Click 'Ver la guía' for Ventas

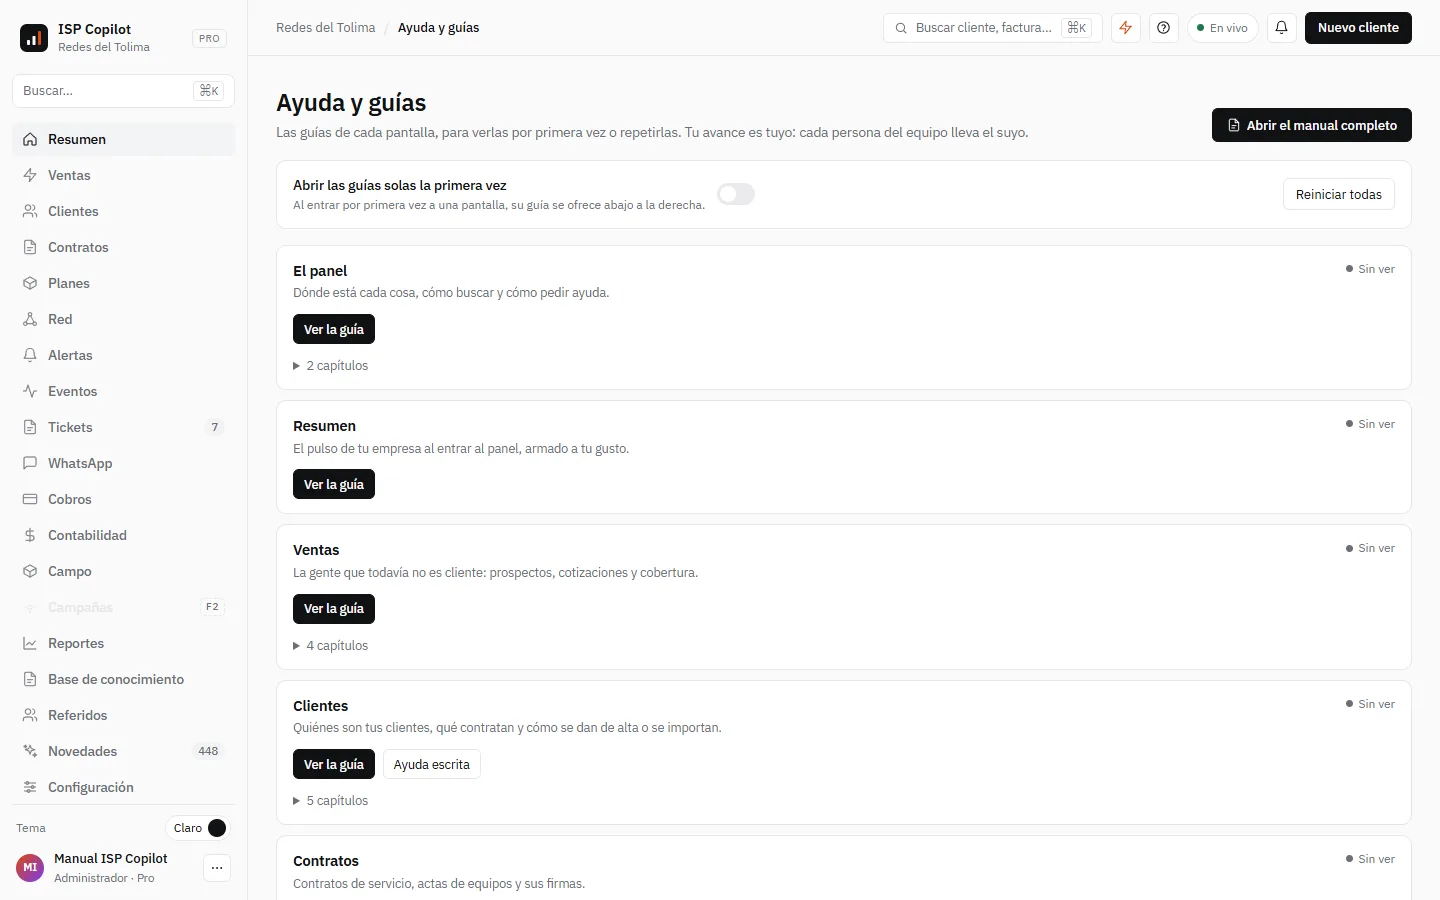tap(334, 608)
